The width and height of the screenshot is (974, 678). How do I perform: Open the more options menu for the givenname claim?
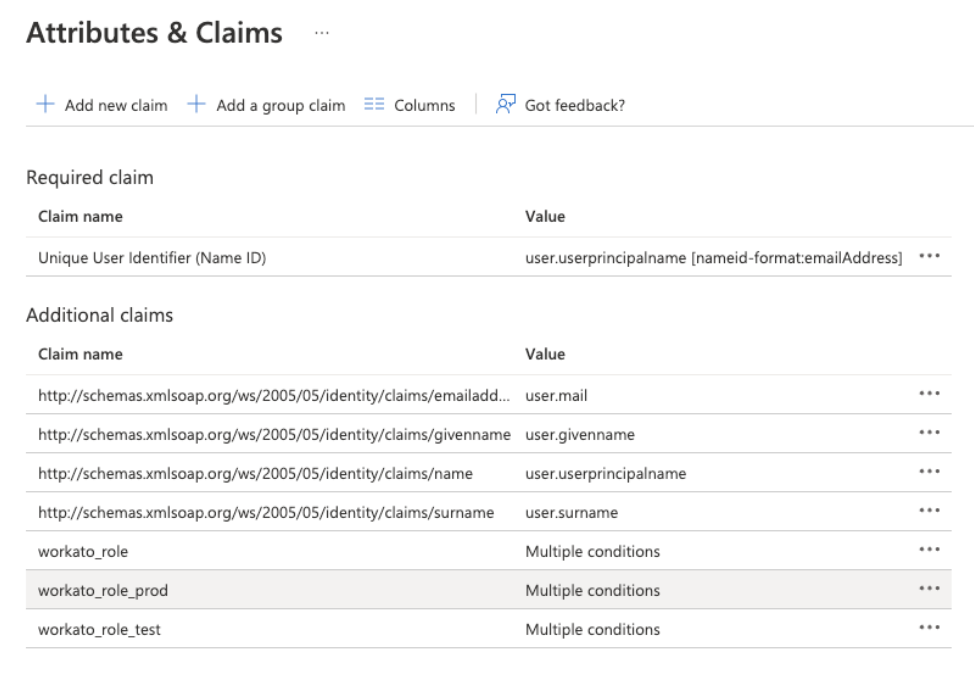(929, 433)
